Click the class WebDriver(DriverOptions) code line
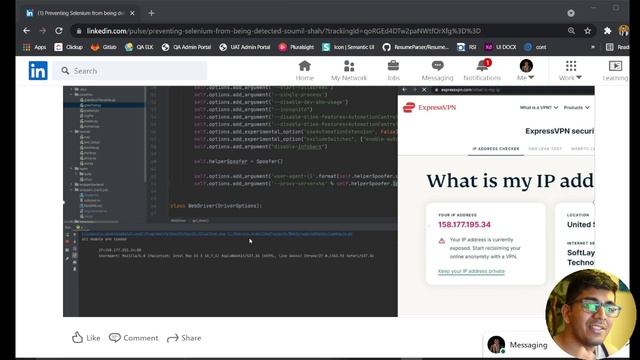The width and height of the screenshot is (640, 360). [x=216, y=206]
